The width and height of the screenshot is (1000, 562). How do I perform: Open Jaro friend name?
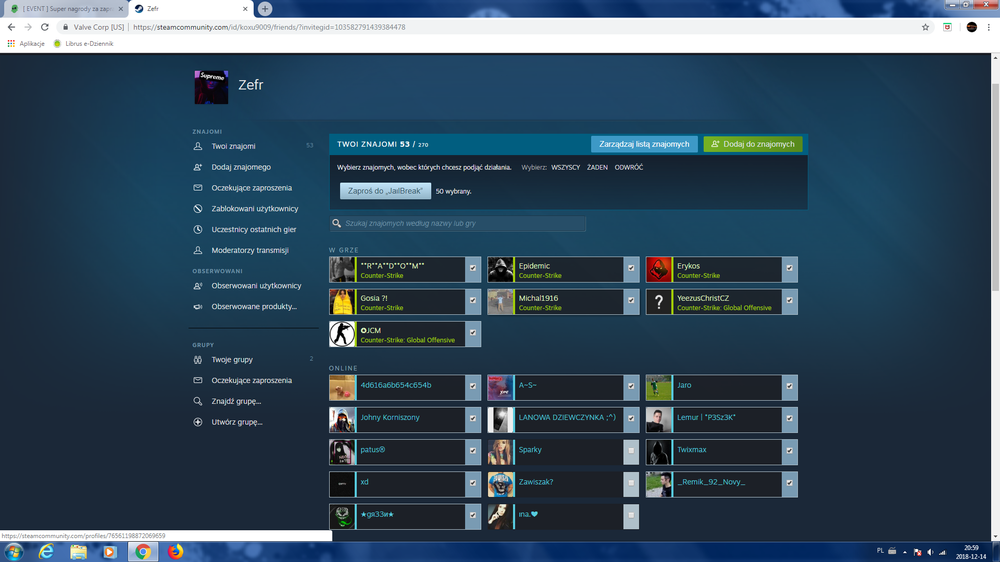tap(684, 385)
